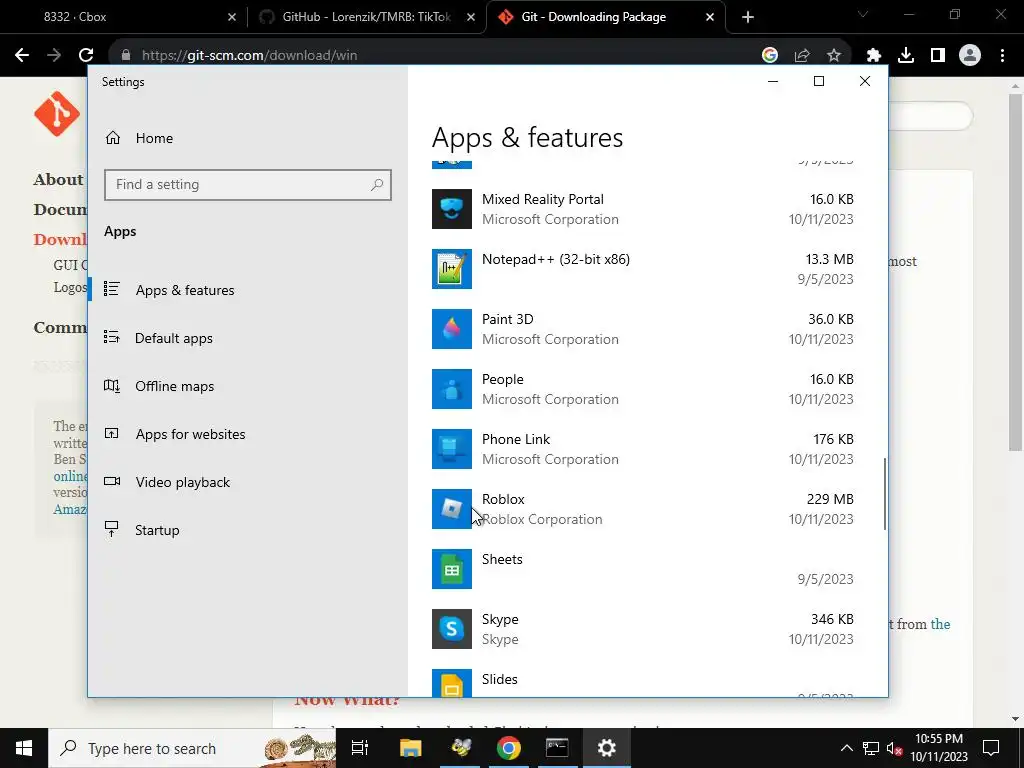The width and height of the screenshot is (1024, 768).
Task: Open the notification center icon
Action: 991,748
